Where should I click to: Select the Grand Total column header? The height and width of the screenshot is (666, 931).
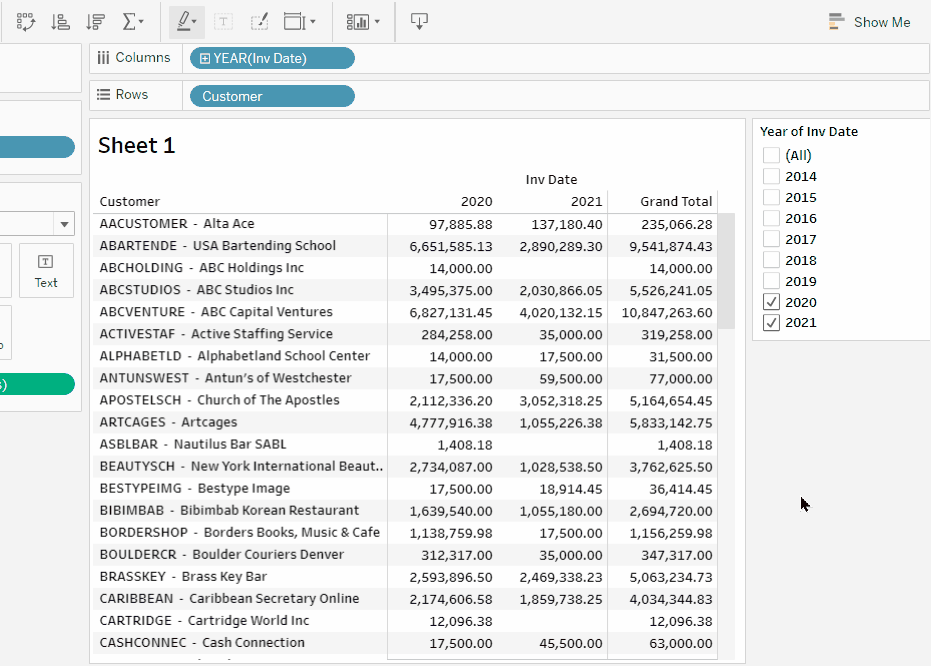pos(675,201)
